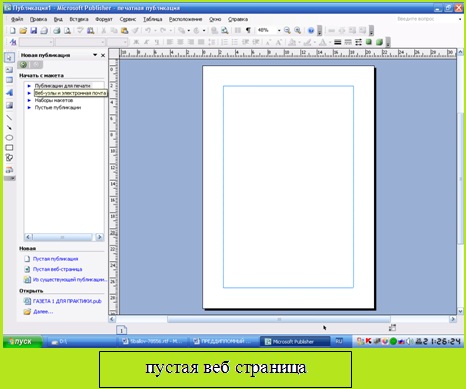Choose the Select Objects arrow tool
The image size is (466, 389).
pyautogui.click(x=9, y=58)
